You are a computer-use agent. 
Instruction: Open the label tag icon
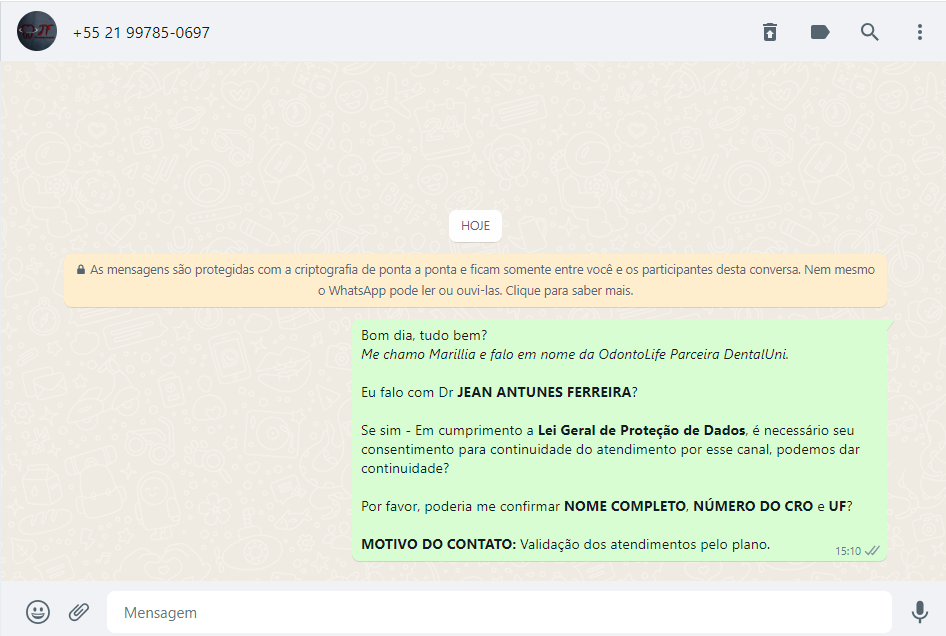(x=820, y=32)
